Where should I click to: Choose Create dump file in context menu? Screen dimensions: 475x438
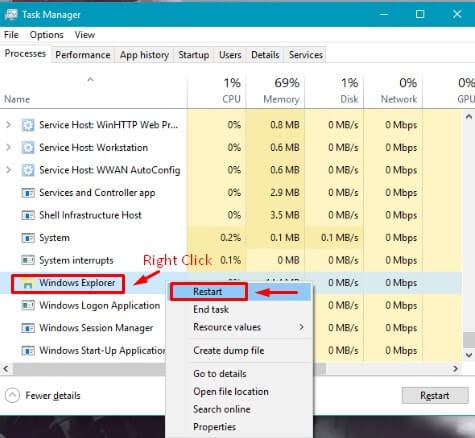pos(229,351)
